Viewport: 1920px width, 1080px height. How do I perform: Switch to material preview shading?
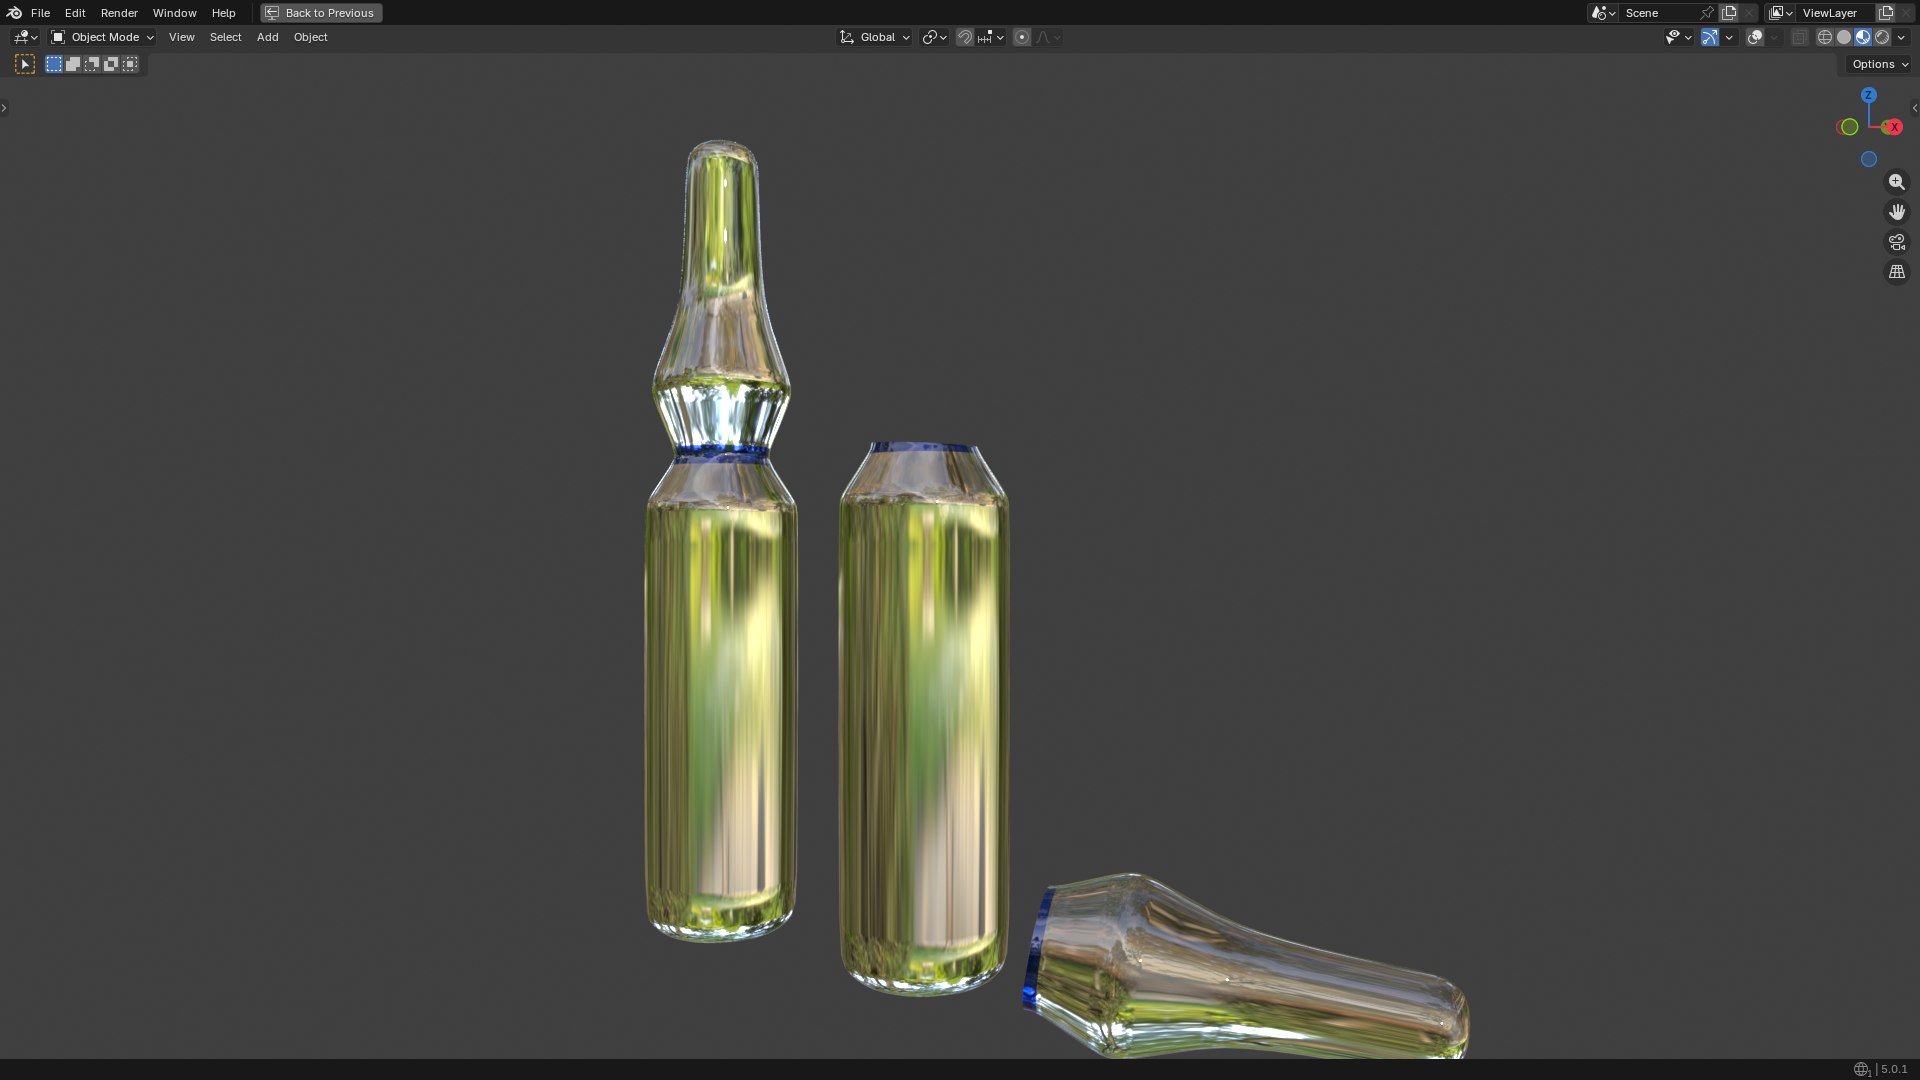pyautogui.click(x=1863, y=37)
